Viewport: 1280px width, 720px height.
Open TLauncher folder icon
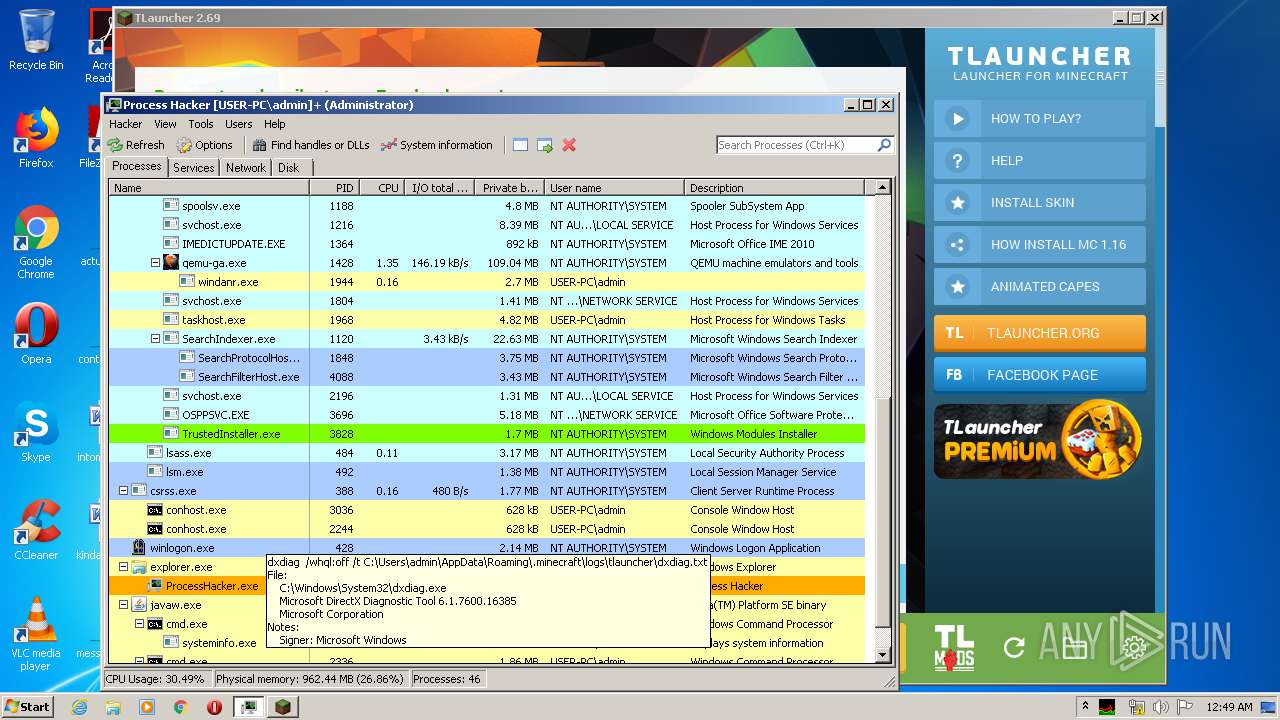click(x=1074, y=648)
